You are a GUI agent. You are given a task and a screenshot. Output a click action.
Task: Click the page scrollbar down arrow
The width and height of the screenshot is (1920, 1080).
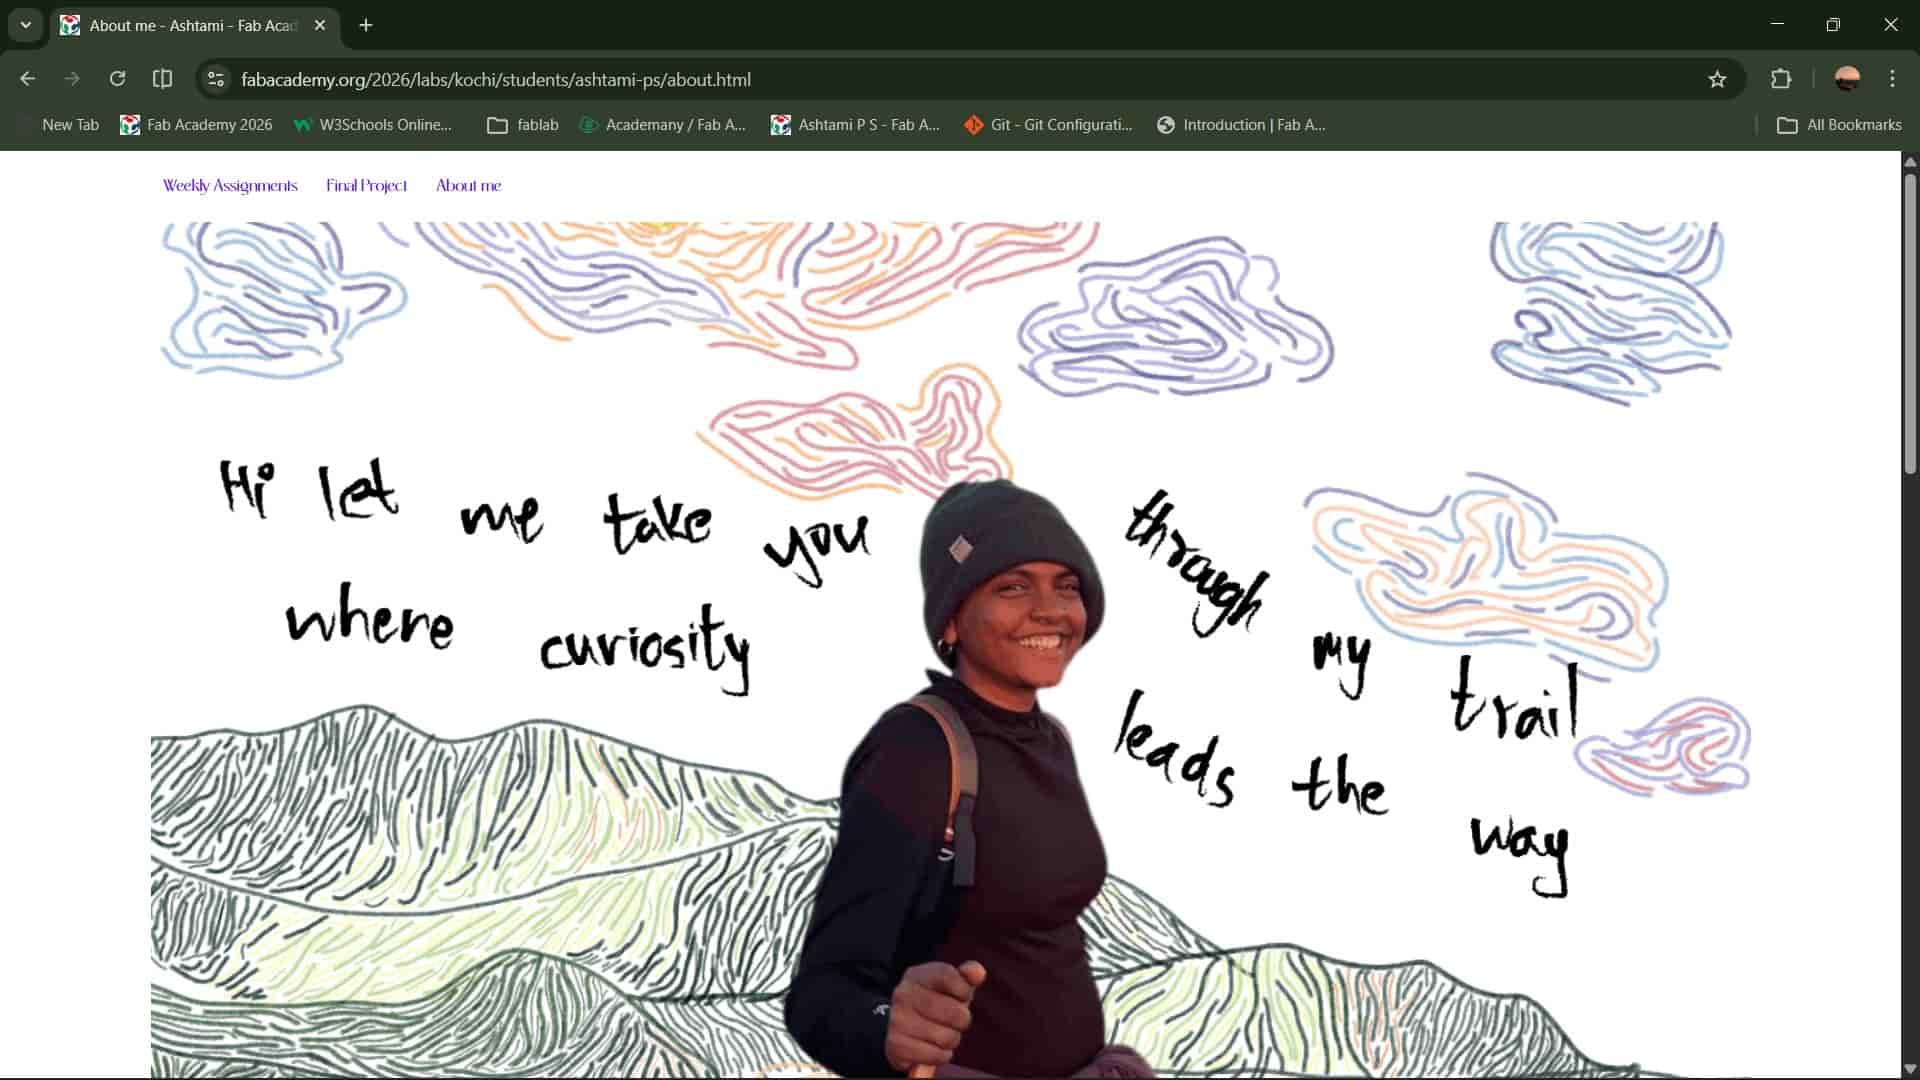pos(1910,1069)
